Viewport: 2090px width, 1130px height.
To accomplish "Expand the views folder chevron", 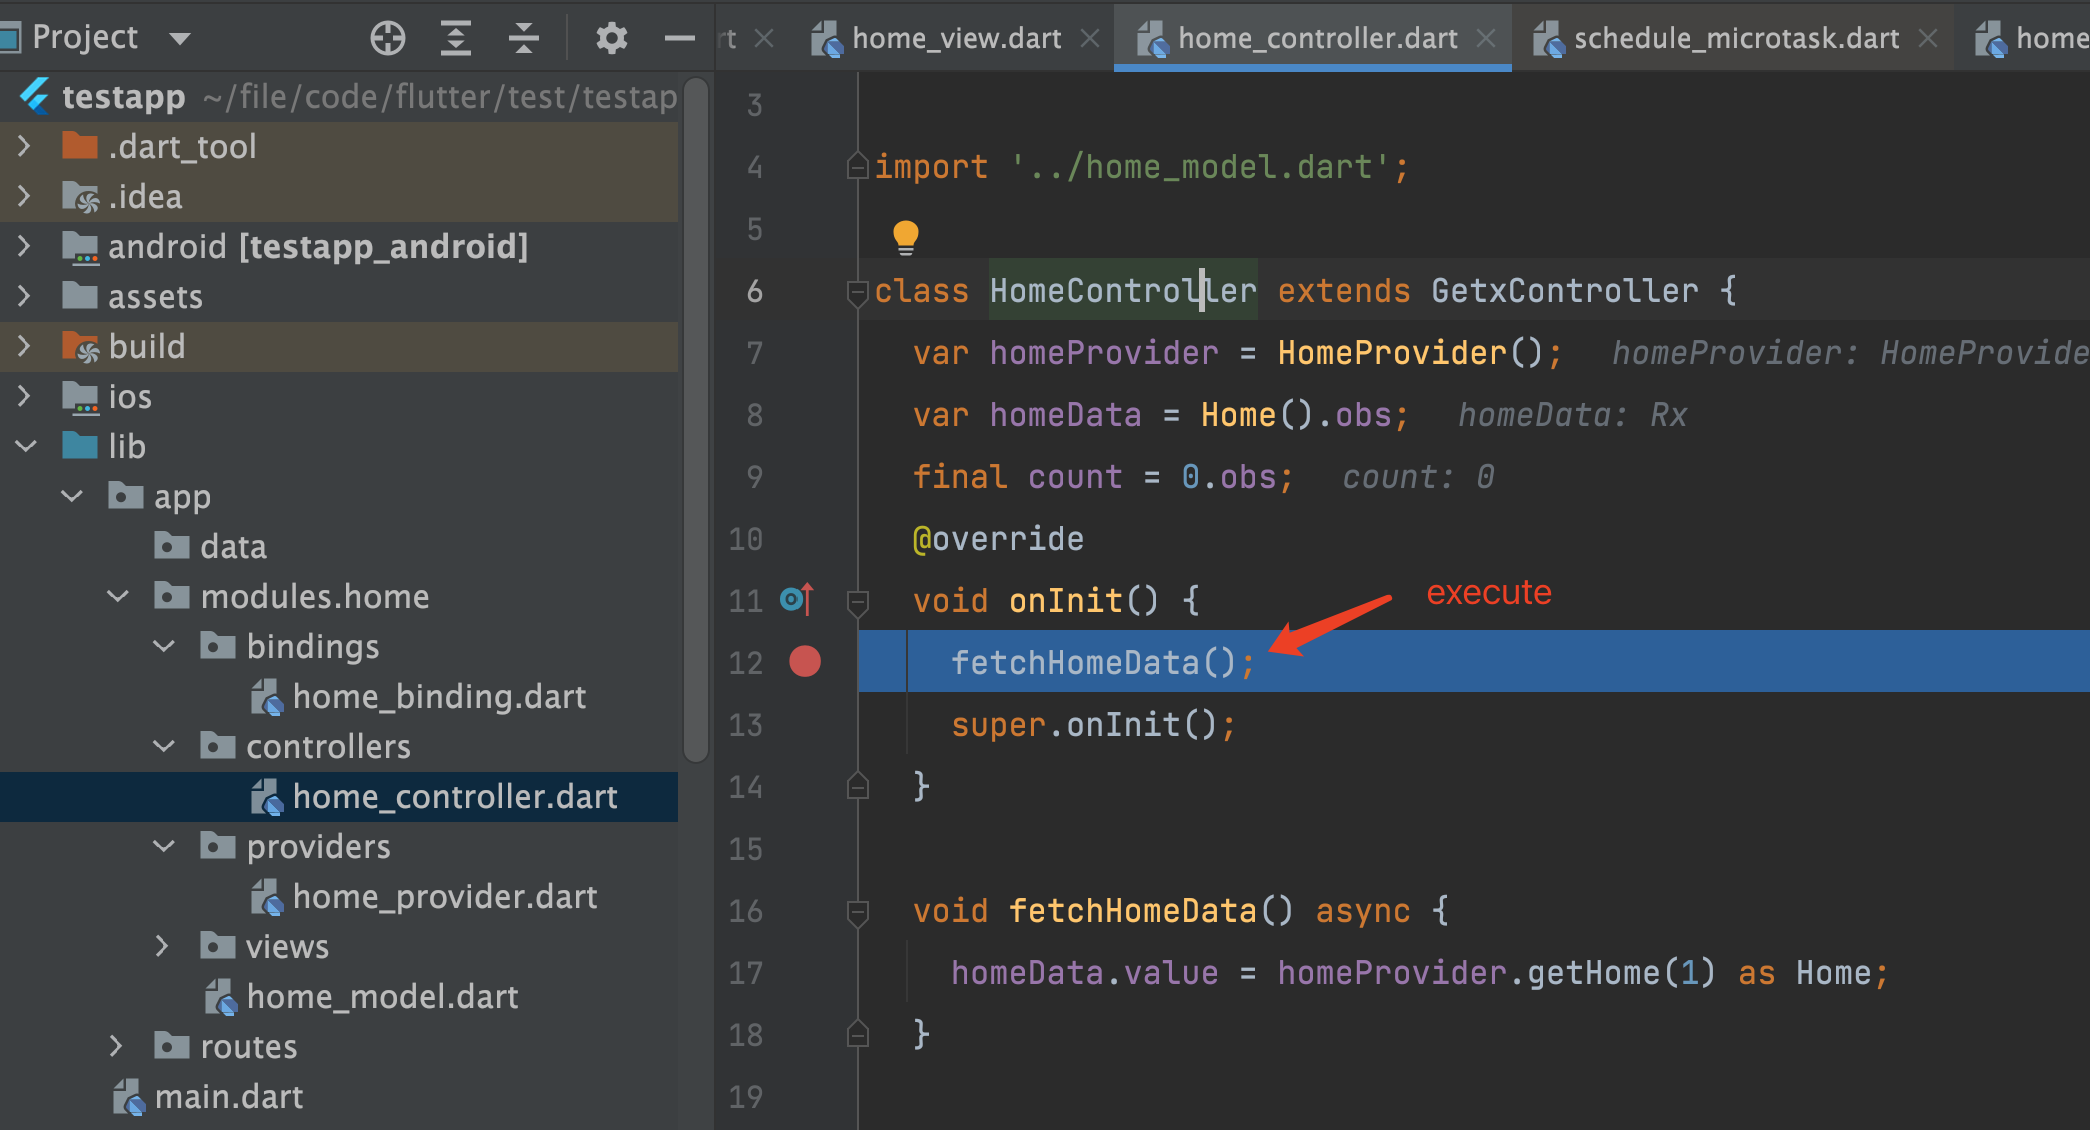I will point(162,946).
